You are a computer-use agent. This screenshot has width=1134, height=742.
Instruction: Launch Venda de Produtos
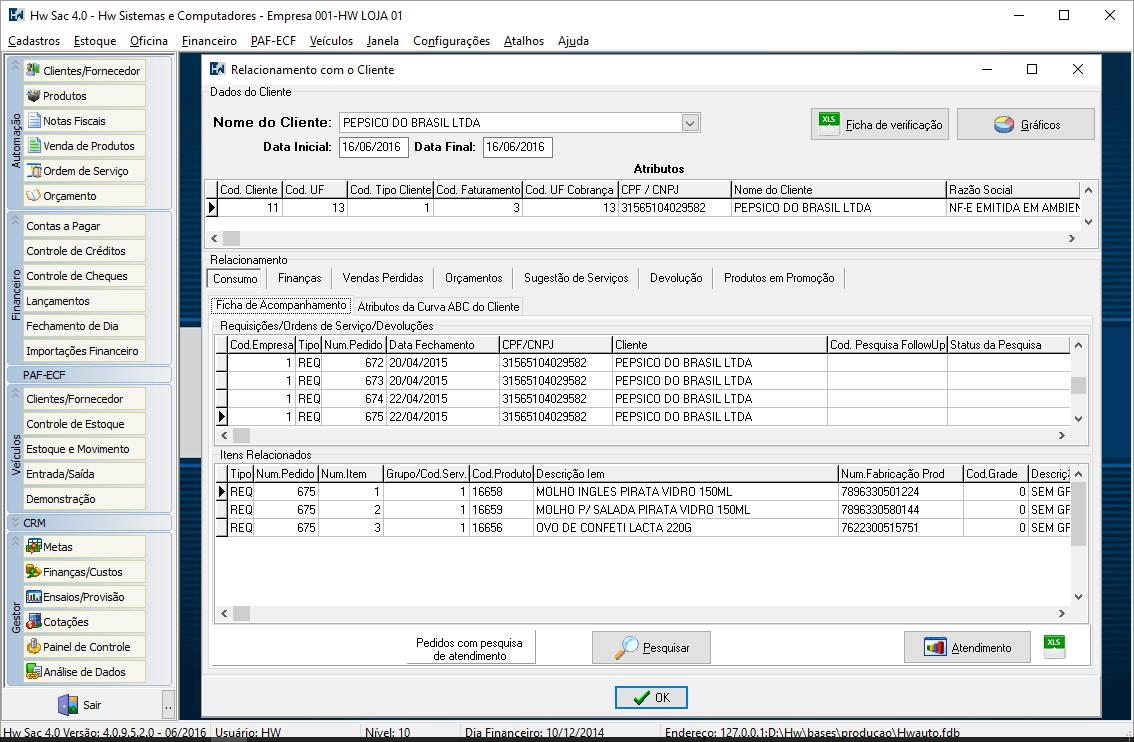pyautogui.click(x=85, y=145)
